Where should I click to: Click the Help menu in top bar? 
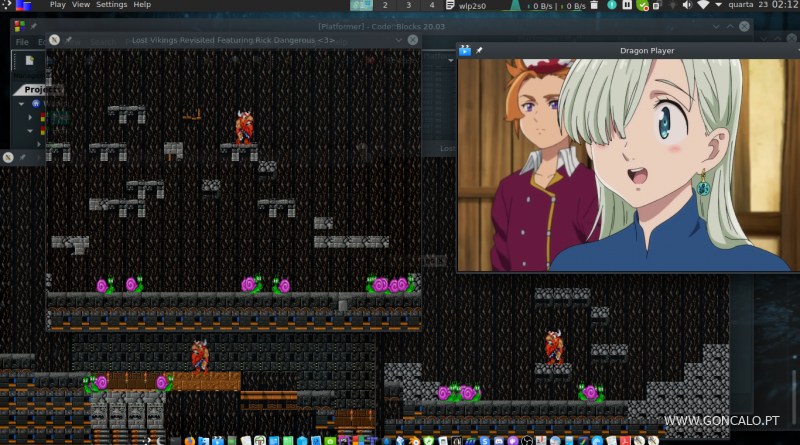point(142,5)
